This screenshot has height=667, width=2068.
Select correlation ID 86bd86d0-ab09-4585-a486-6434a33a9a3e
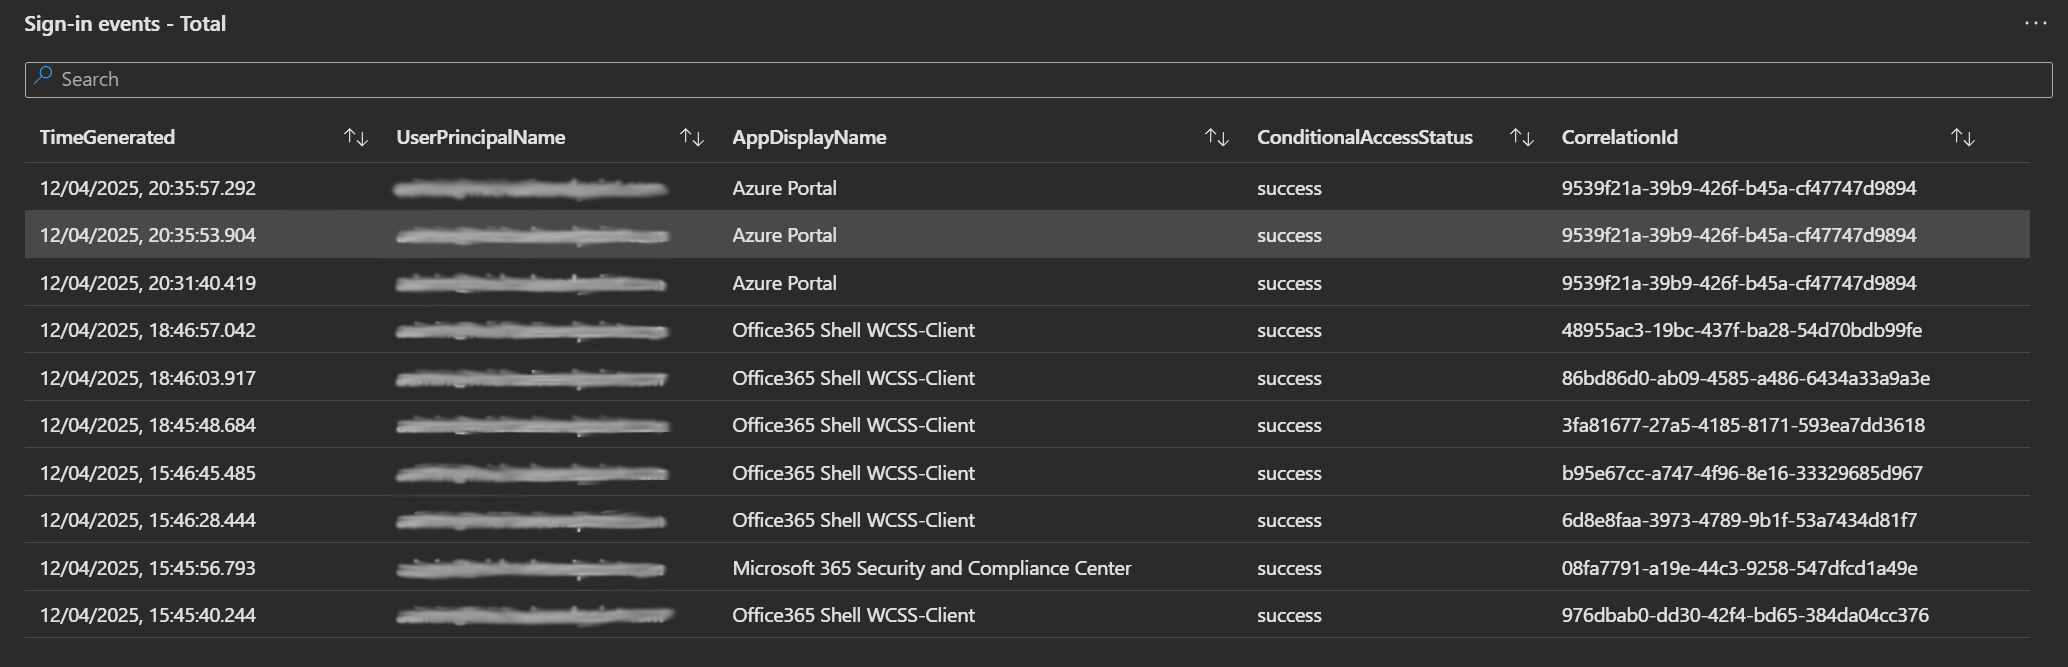coord(1746,378)
